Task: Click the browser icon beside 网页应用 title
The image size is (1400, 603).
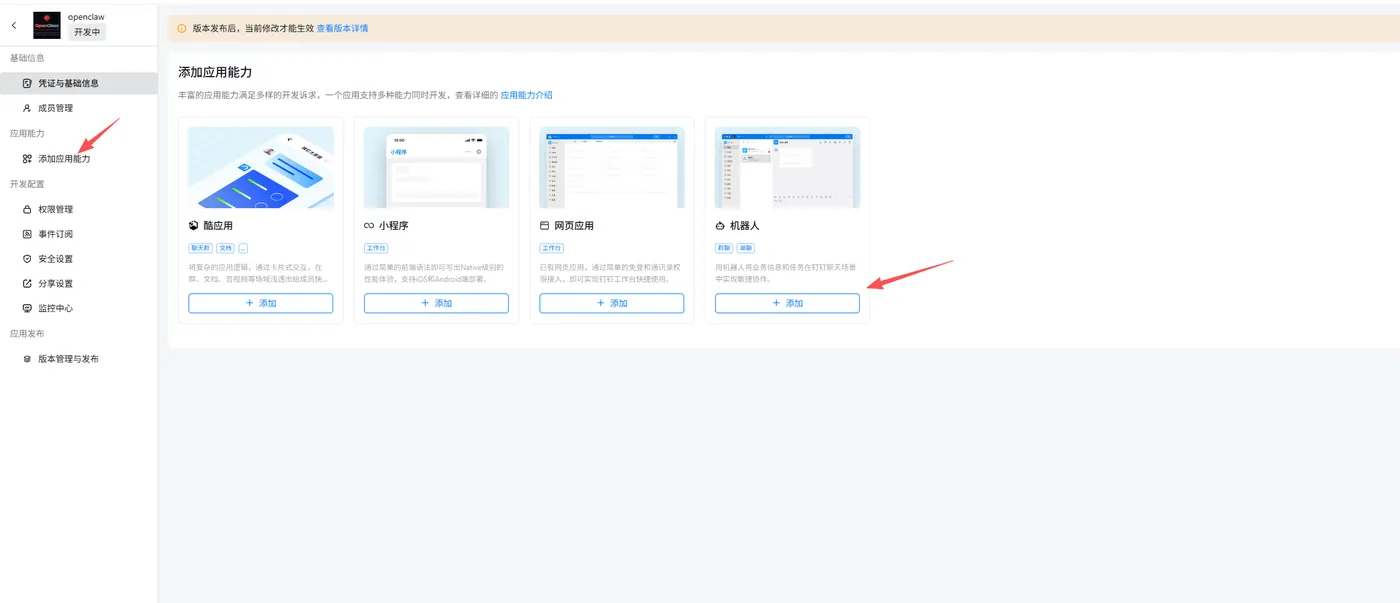Action: [x=544, y=225]
